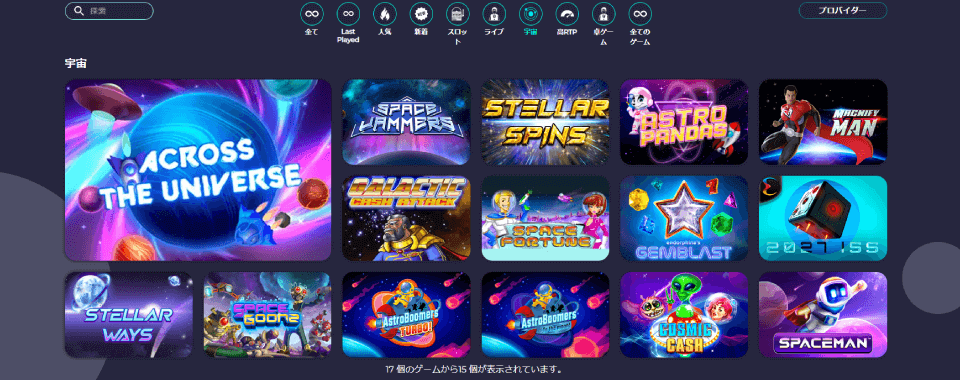
Task: Open the ライブ live dealer icon
Action: tap(494, 13)
